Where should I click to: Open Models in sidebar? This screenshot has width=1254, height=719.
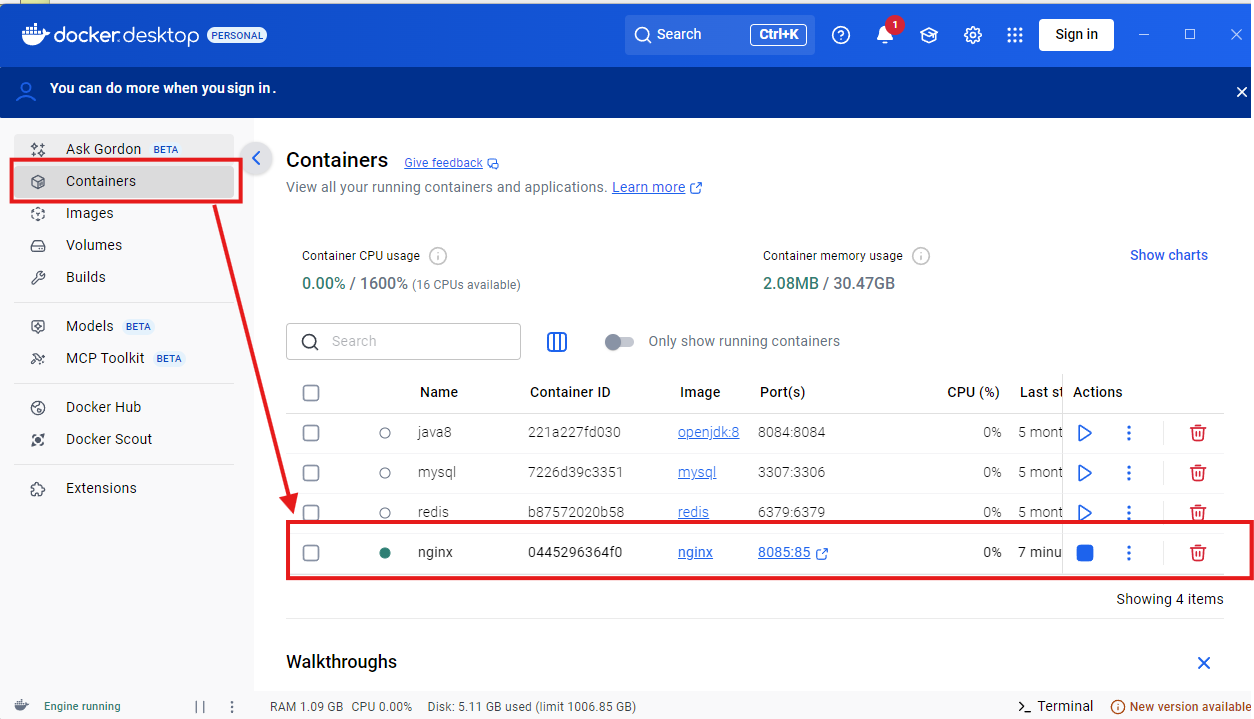pyautogui.click(x=124, y=326)
